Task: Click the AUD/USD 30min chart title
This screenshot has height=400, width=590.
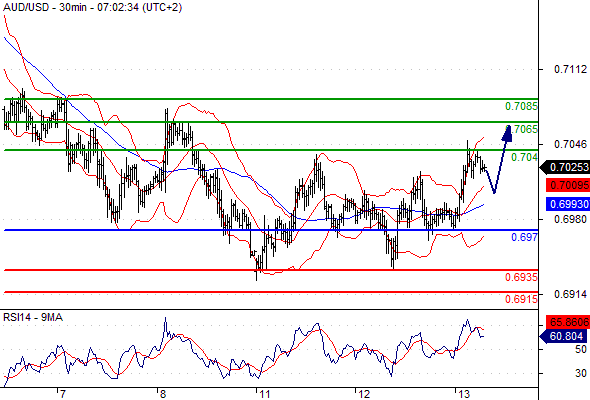Action: (93, 7)
